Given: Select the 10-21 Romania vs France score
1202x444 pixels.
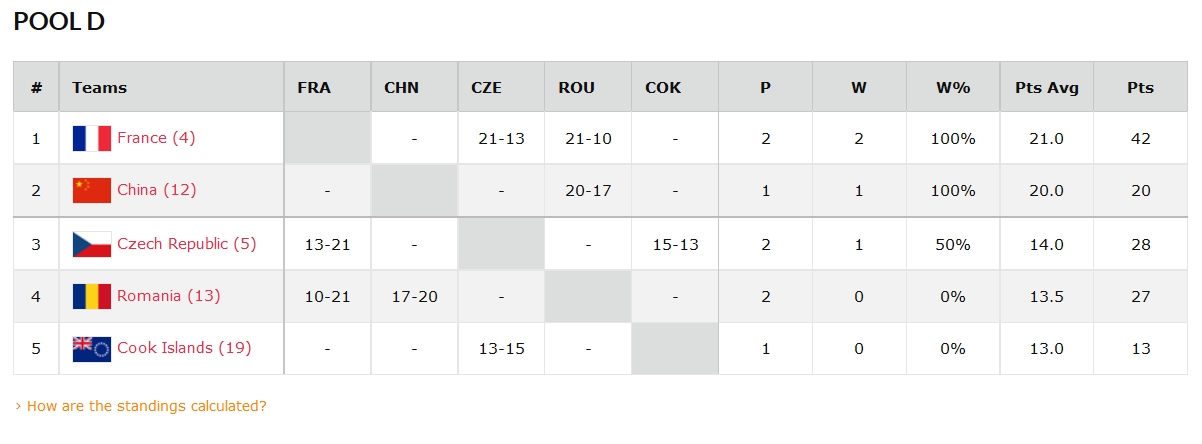Looking at the screenshot, I should 327,296.
